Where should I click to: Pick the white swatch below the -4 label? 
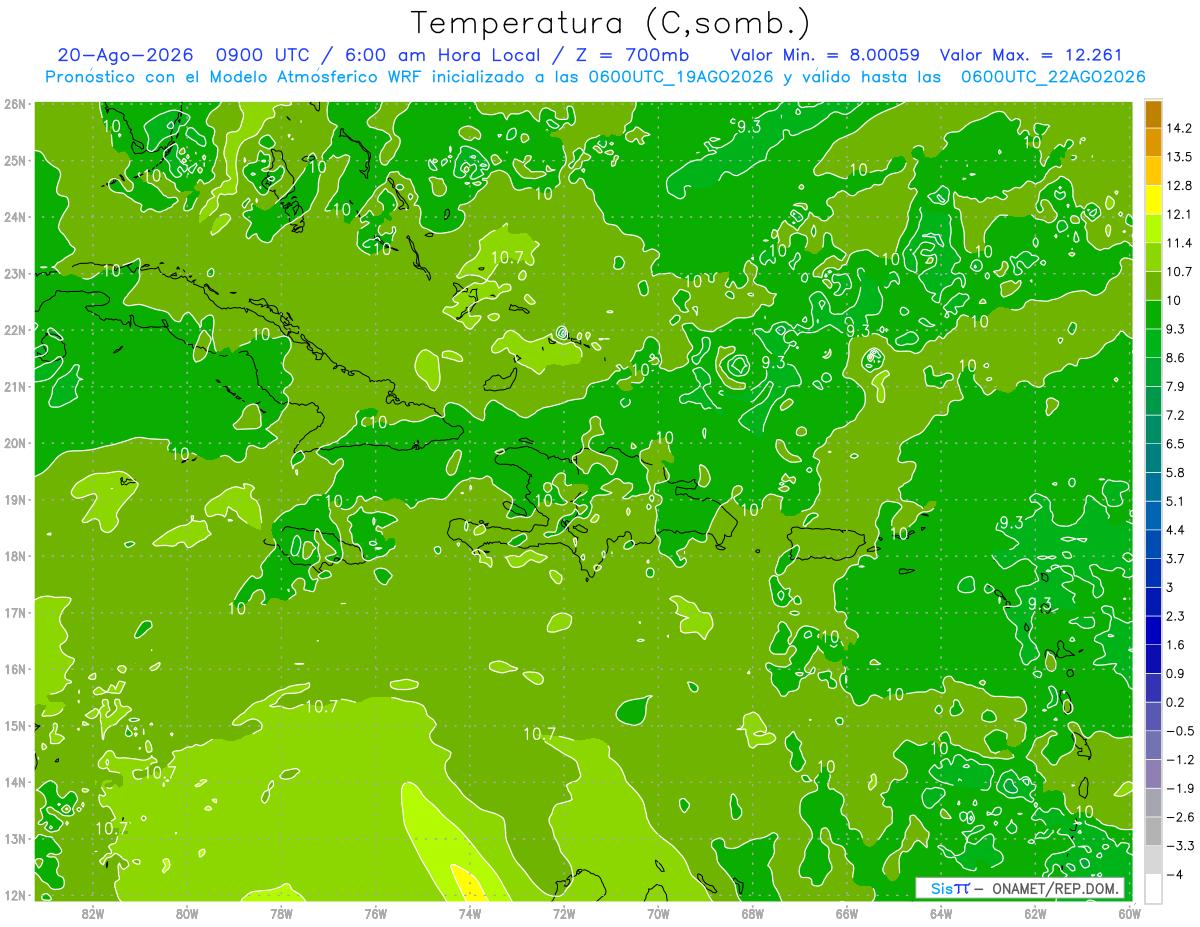[1153, 888]
